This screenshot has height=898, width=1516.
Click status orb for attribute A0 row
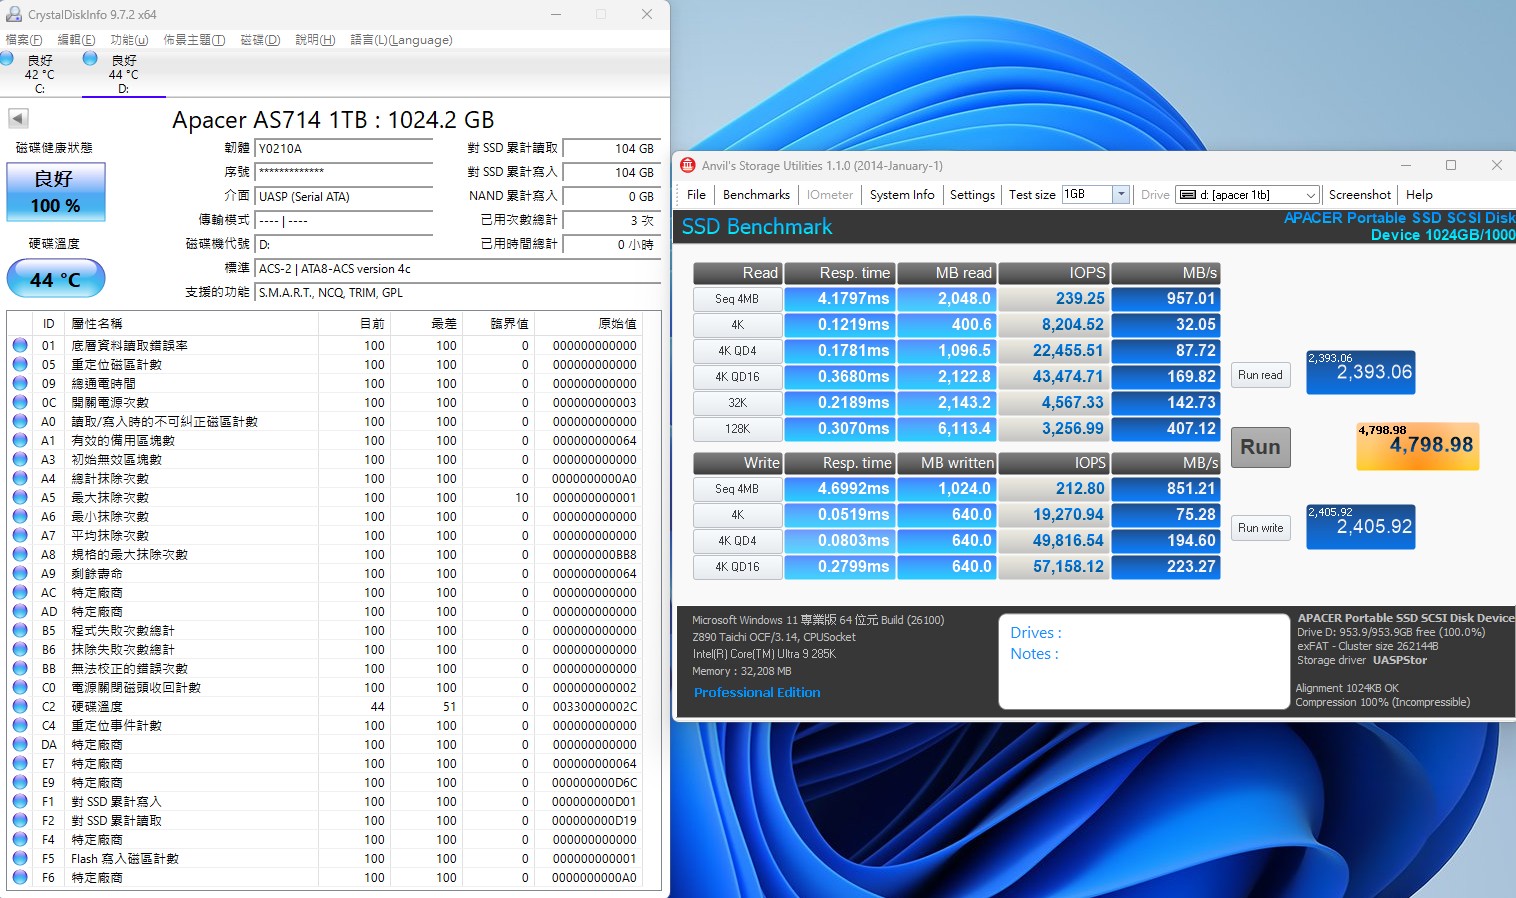pos(20,421)
